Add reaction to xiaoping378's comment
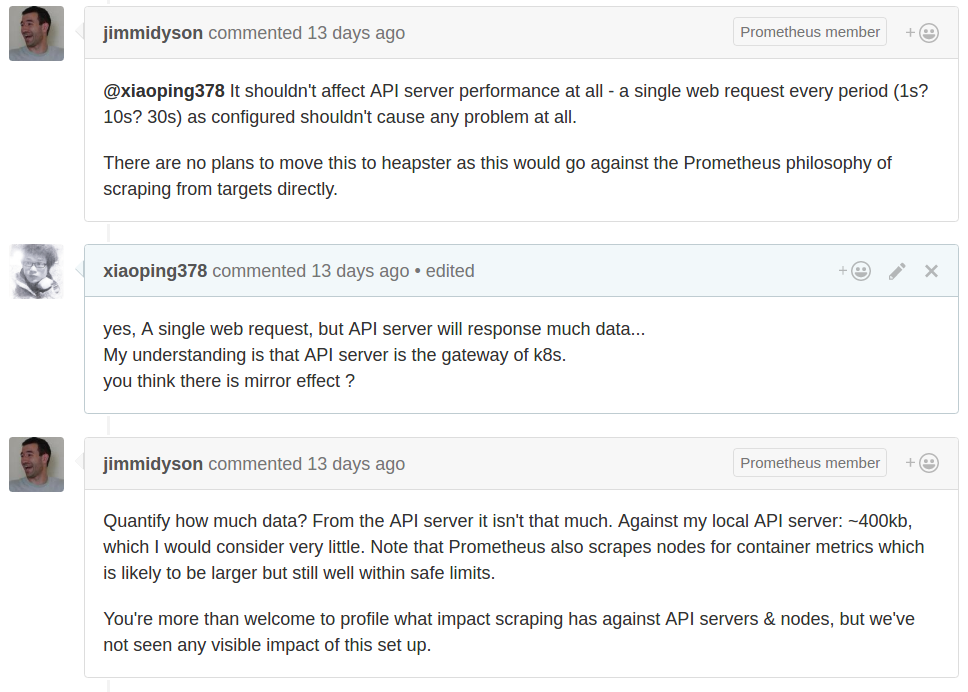The image size is (968, 692). pos(855,271)
